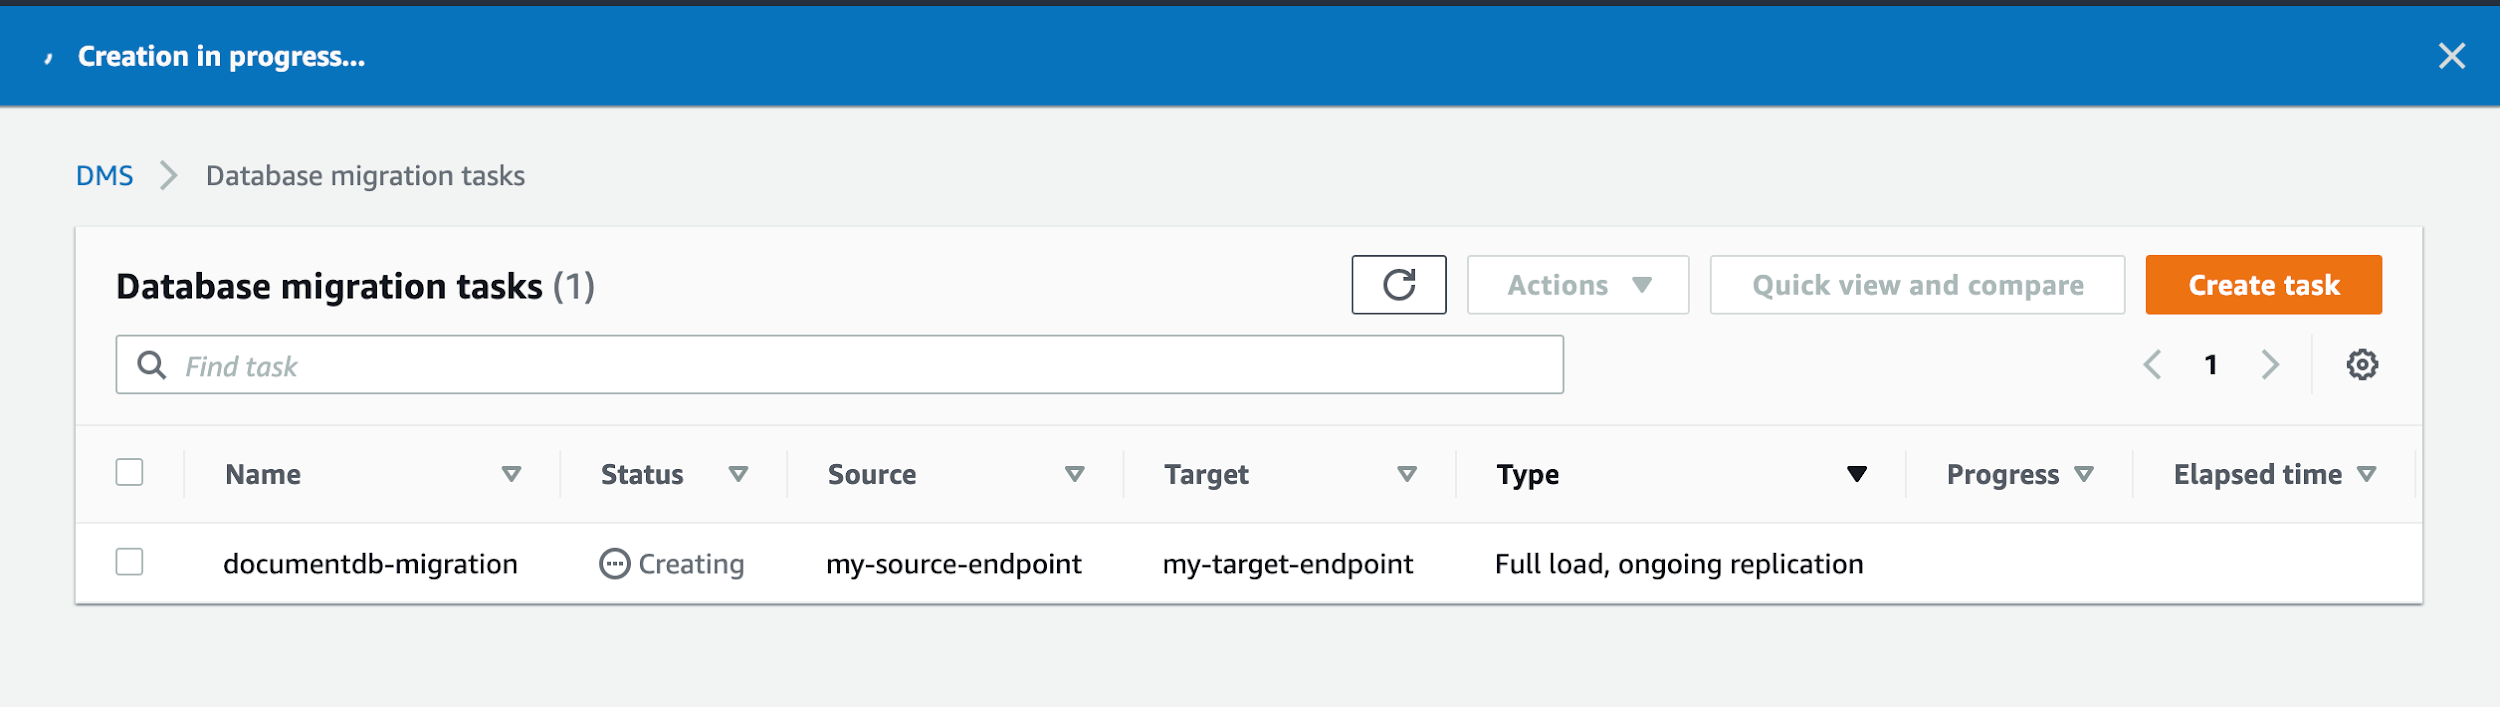
Task: Dismiss the Creation in progress banner
Action: [2452, 56]
